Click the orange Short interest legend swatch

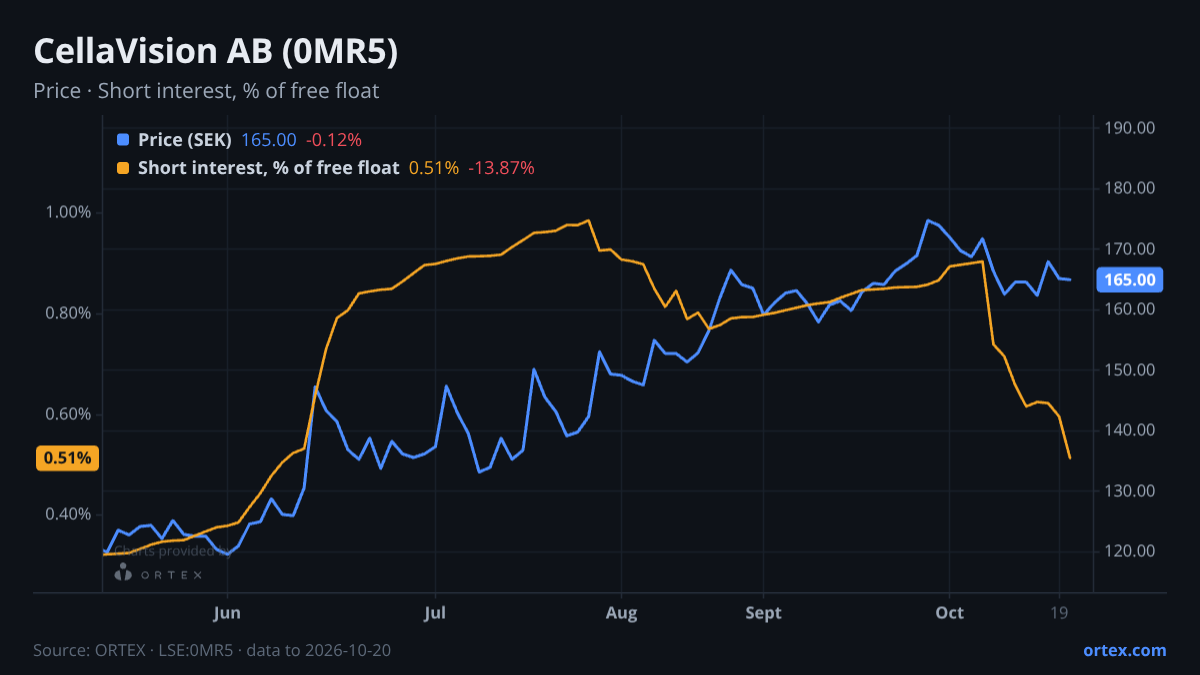click(123, 168)
